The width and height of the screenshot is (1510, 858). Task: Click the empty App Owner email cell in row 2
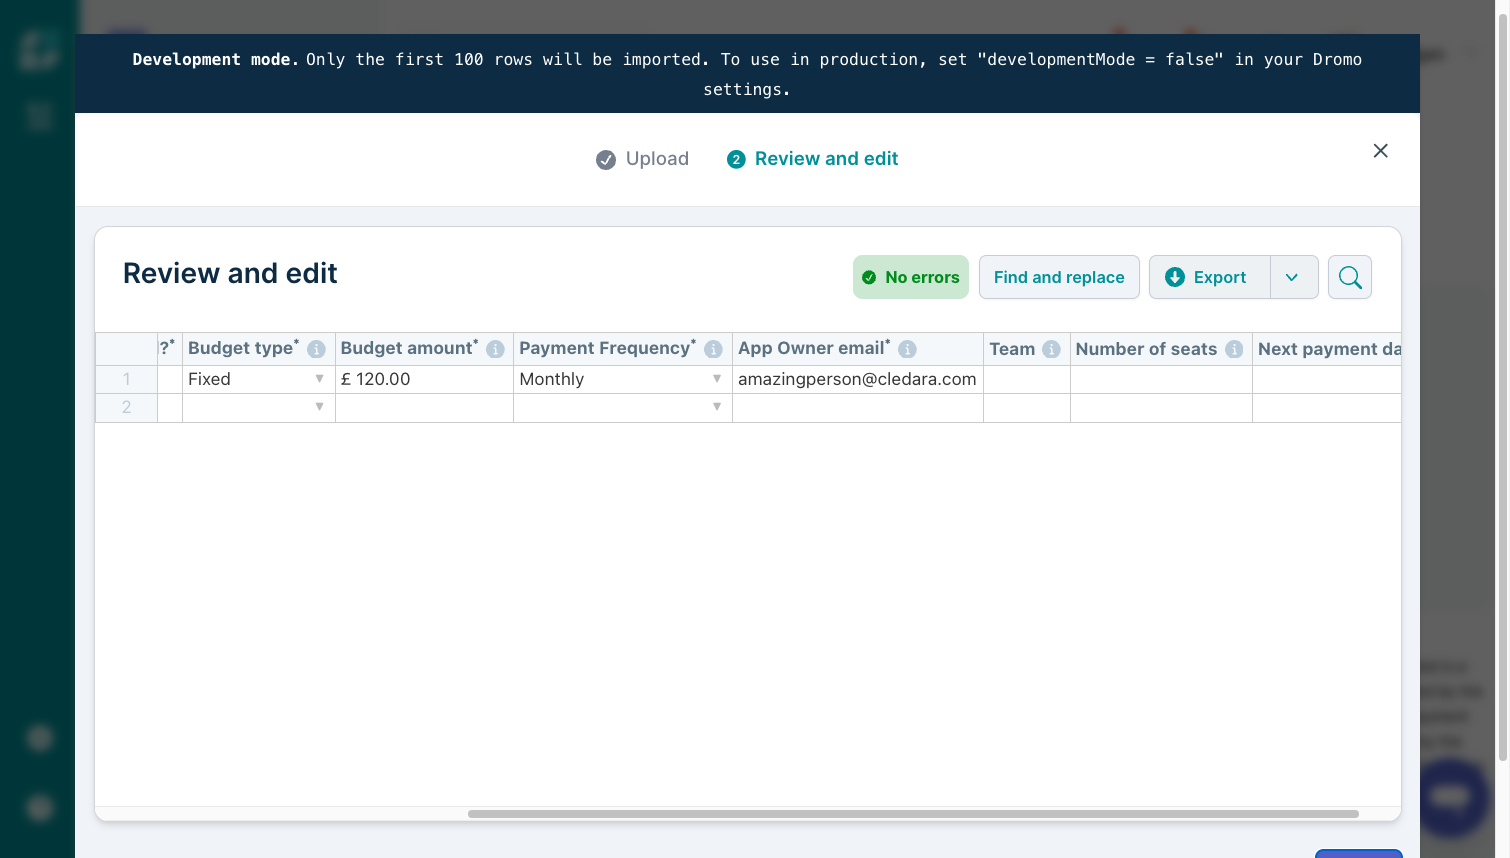coord(858,408)
